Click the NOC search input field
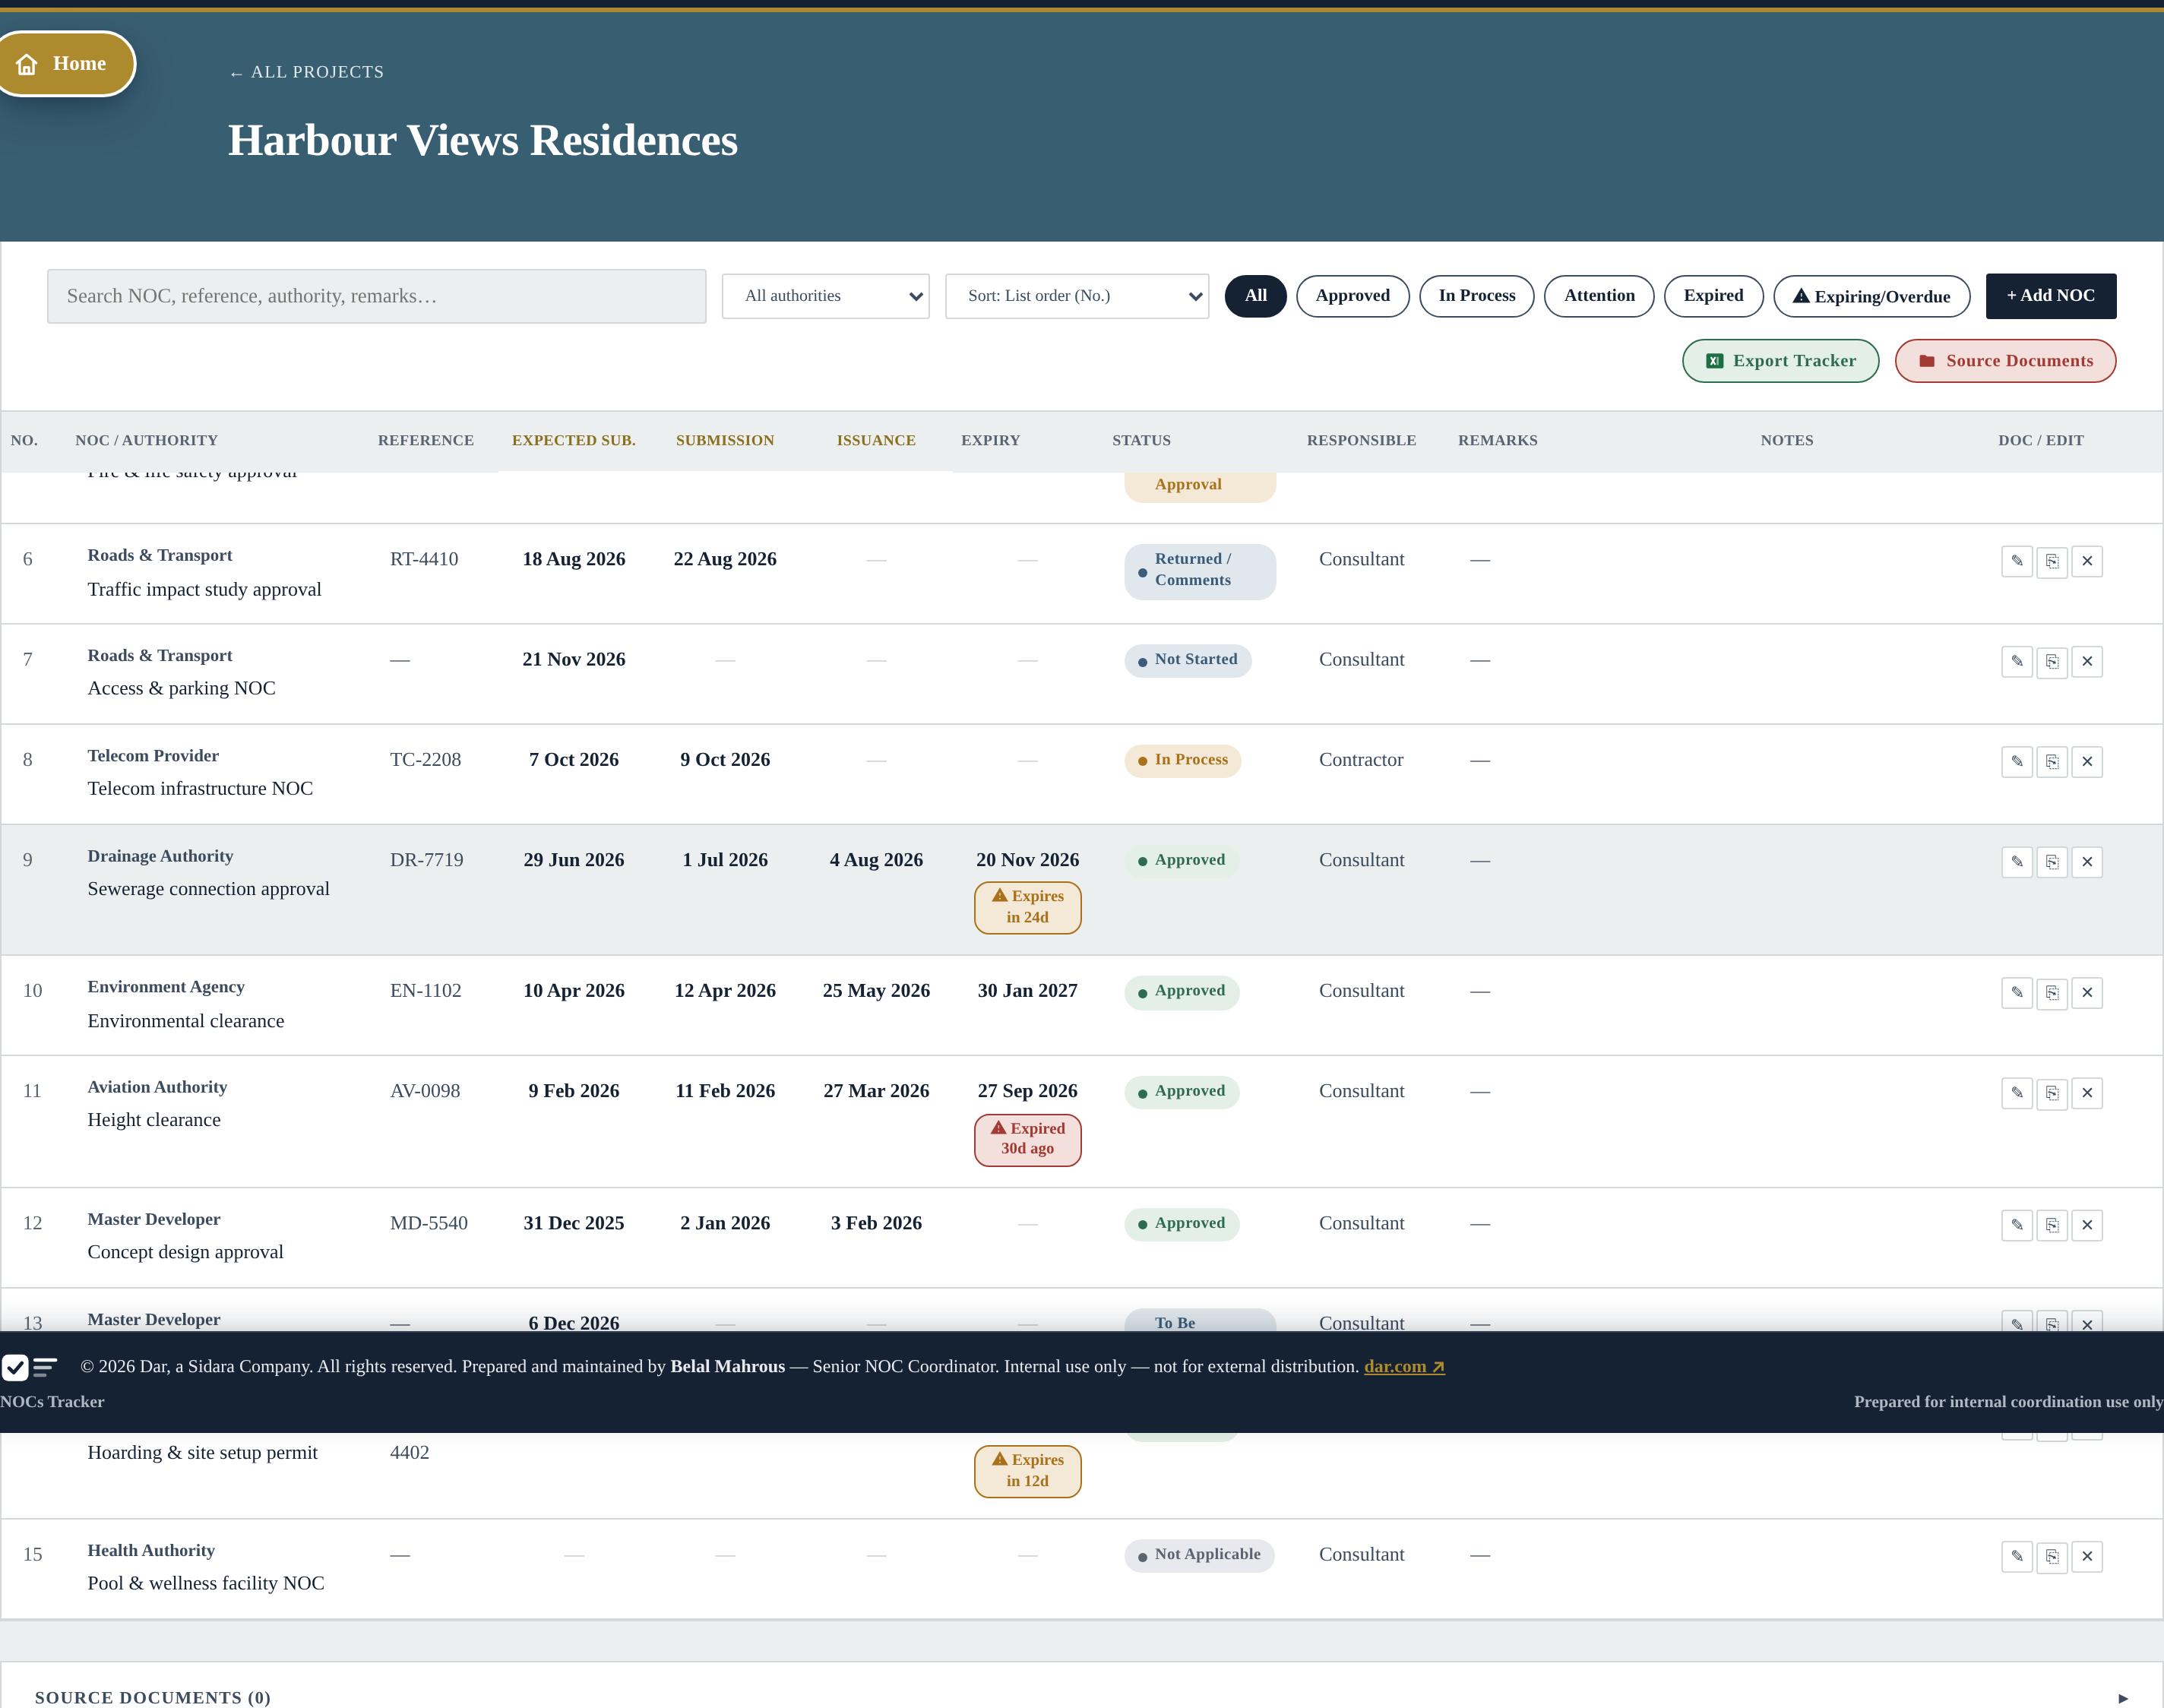The height and width of the screenshot is (1708, 2164). [376, 296]
